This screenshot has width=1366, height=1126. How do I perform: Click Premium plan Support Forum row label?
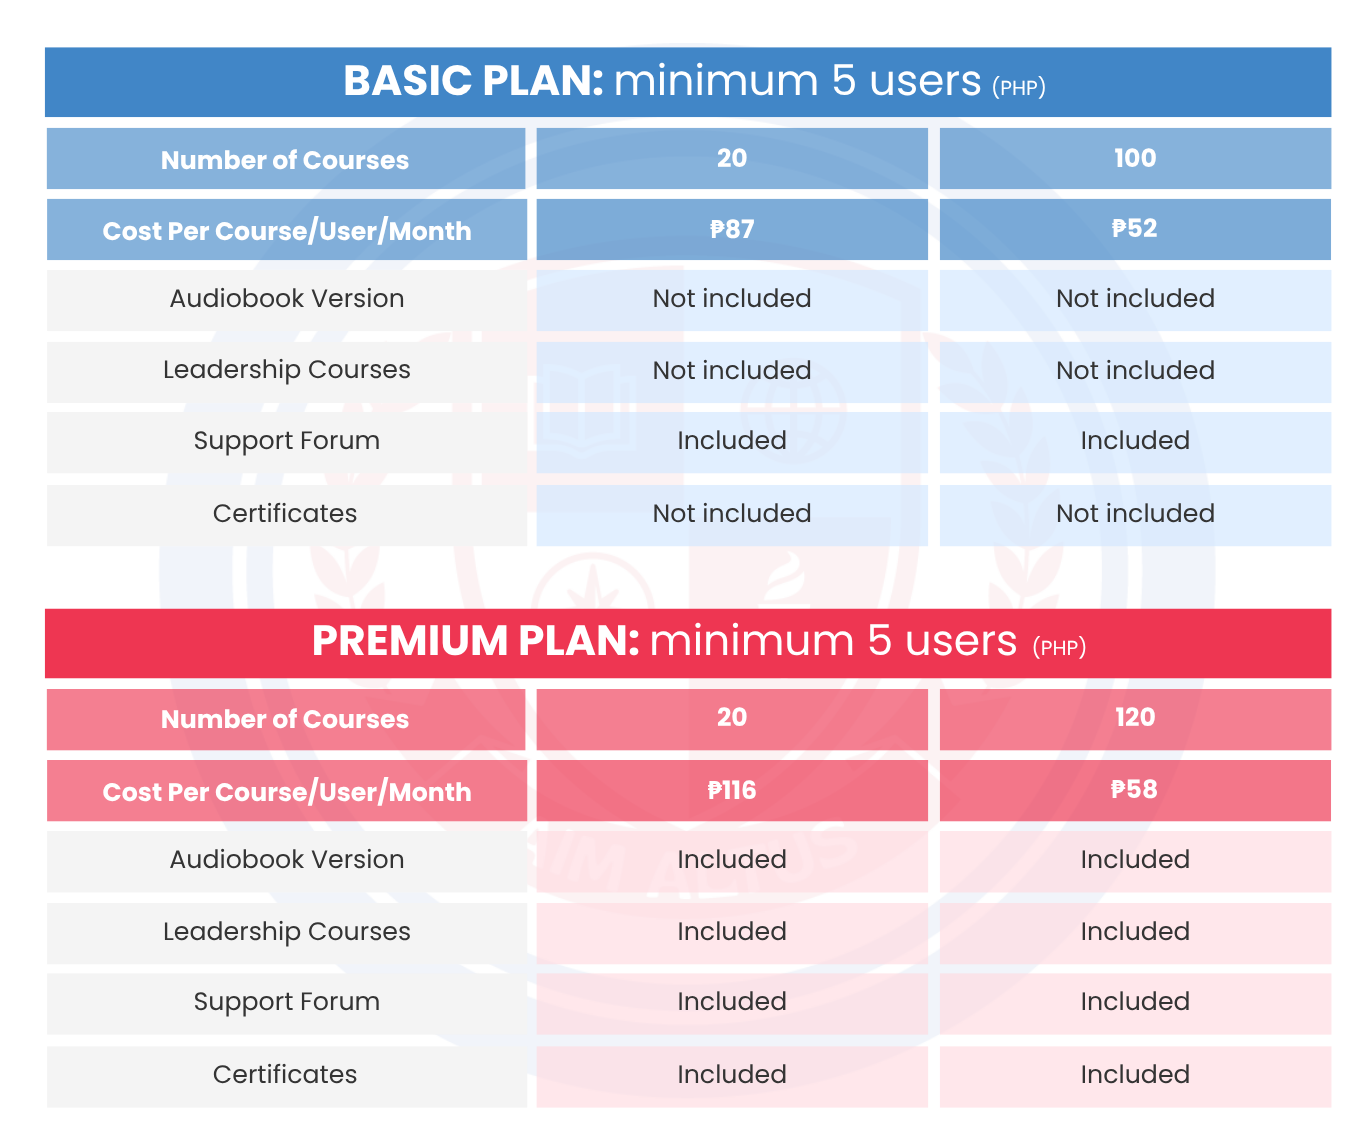[286, 1003]
